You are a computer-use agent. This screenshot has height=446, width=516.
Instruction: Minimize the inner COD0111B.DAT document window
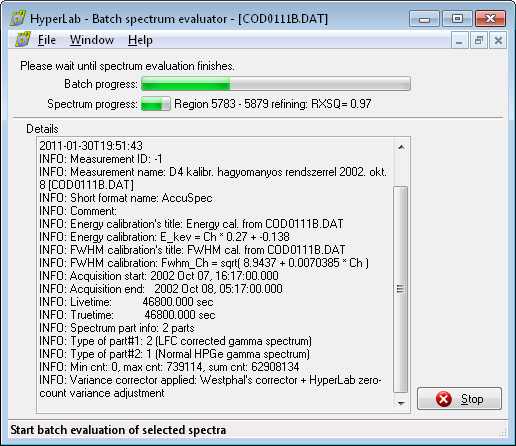click(x=460, y=41)
